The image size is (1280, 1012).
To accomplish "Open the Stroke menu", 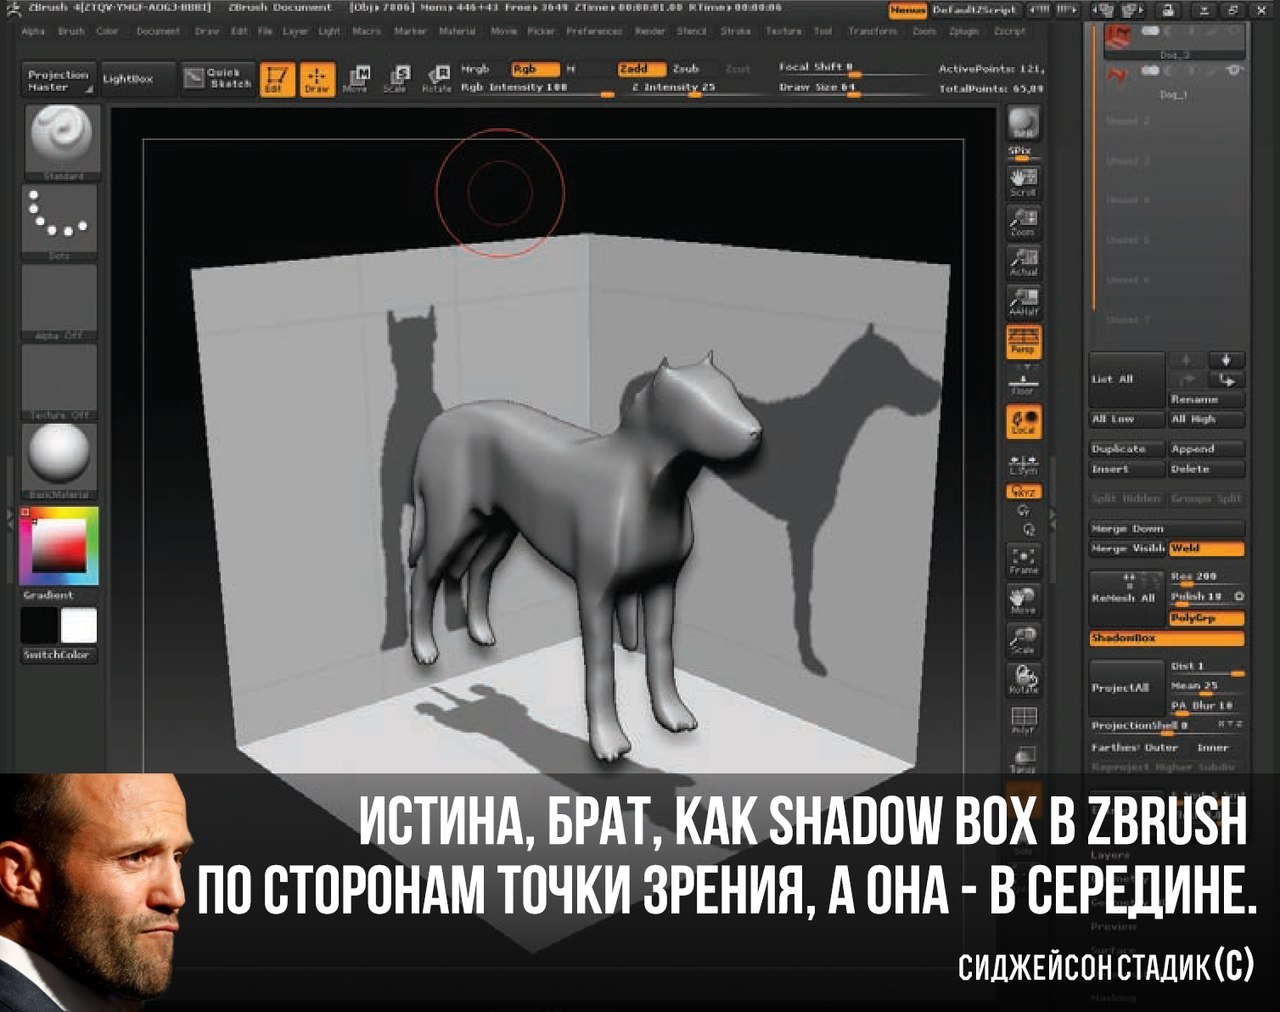I will point(736,32).
